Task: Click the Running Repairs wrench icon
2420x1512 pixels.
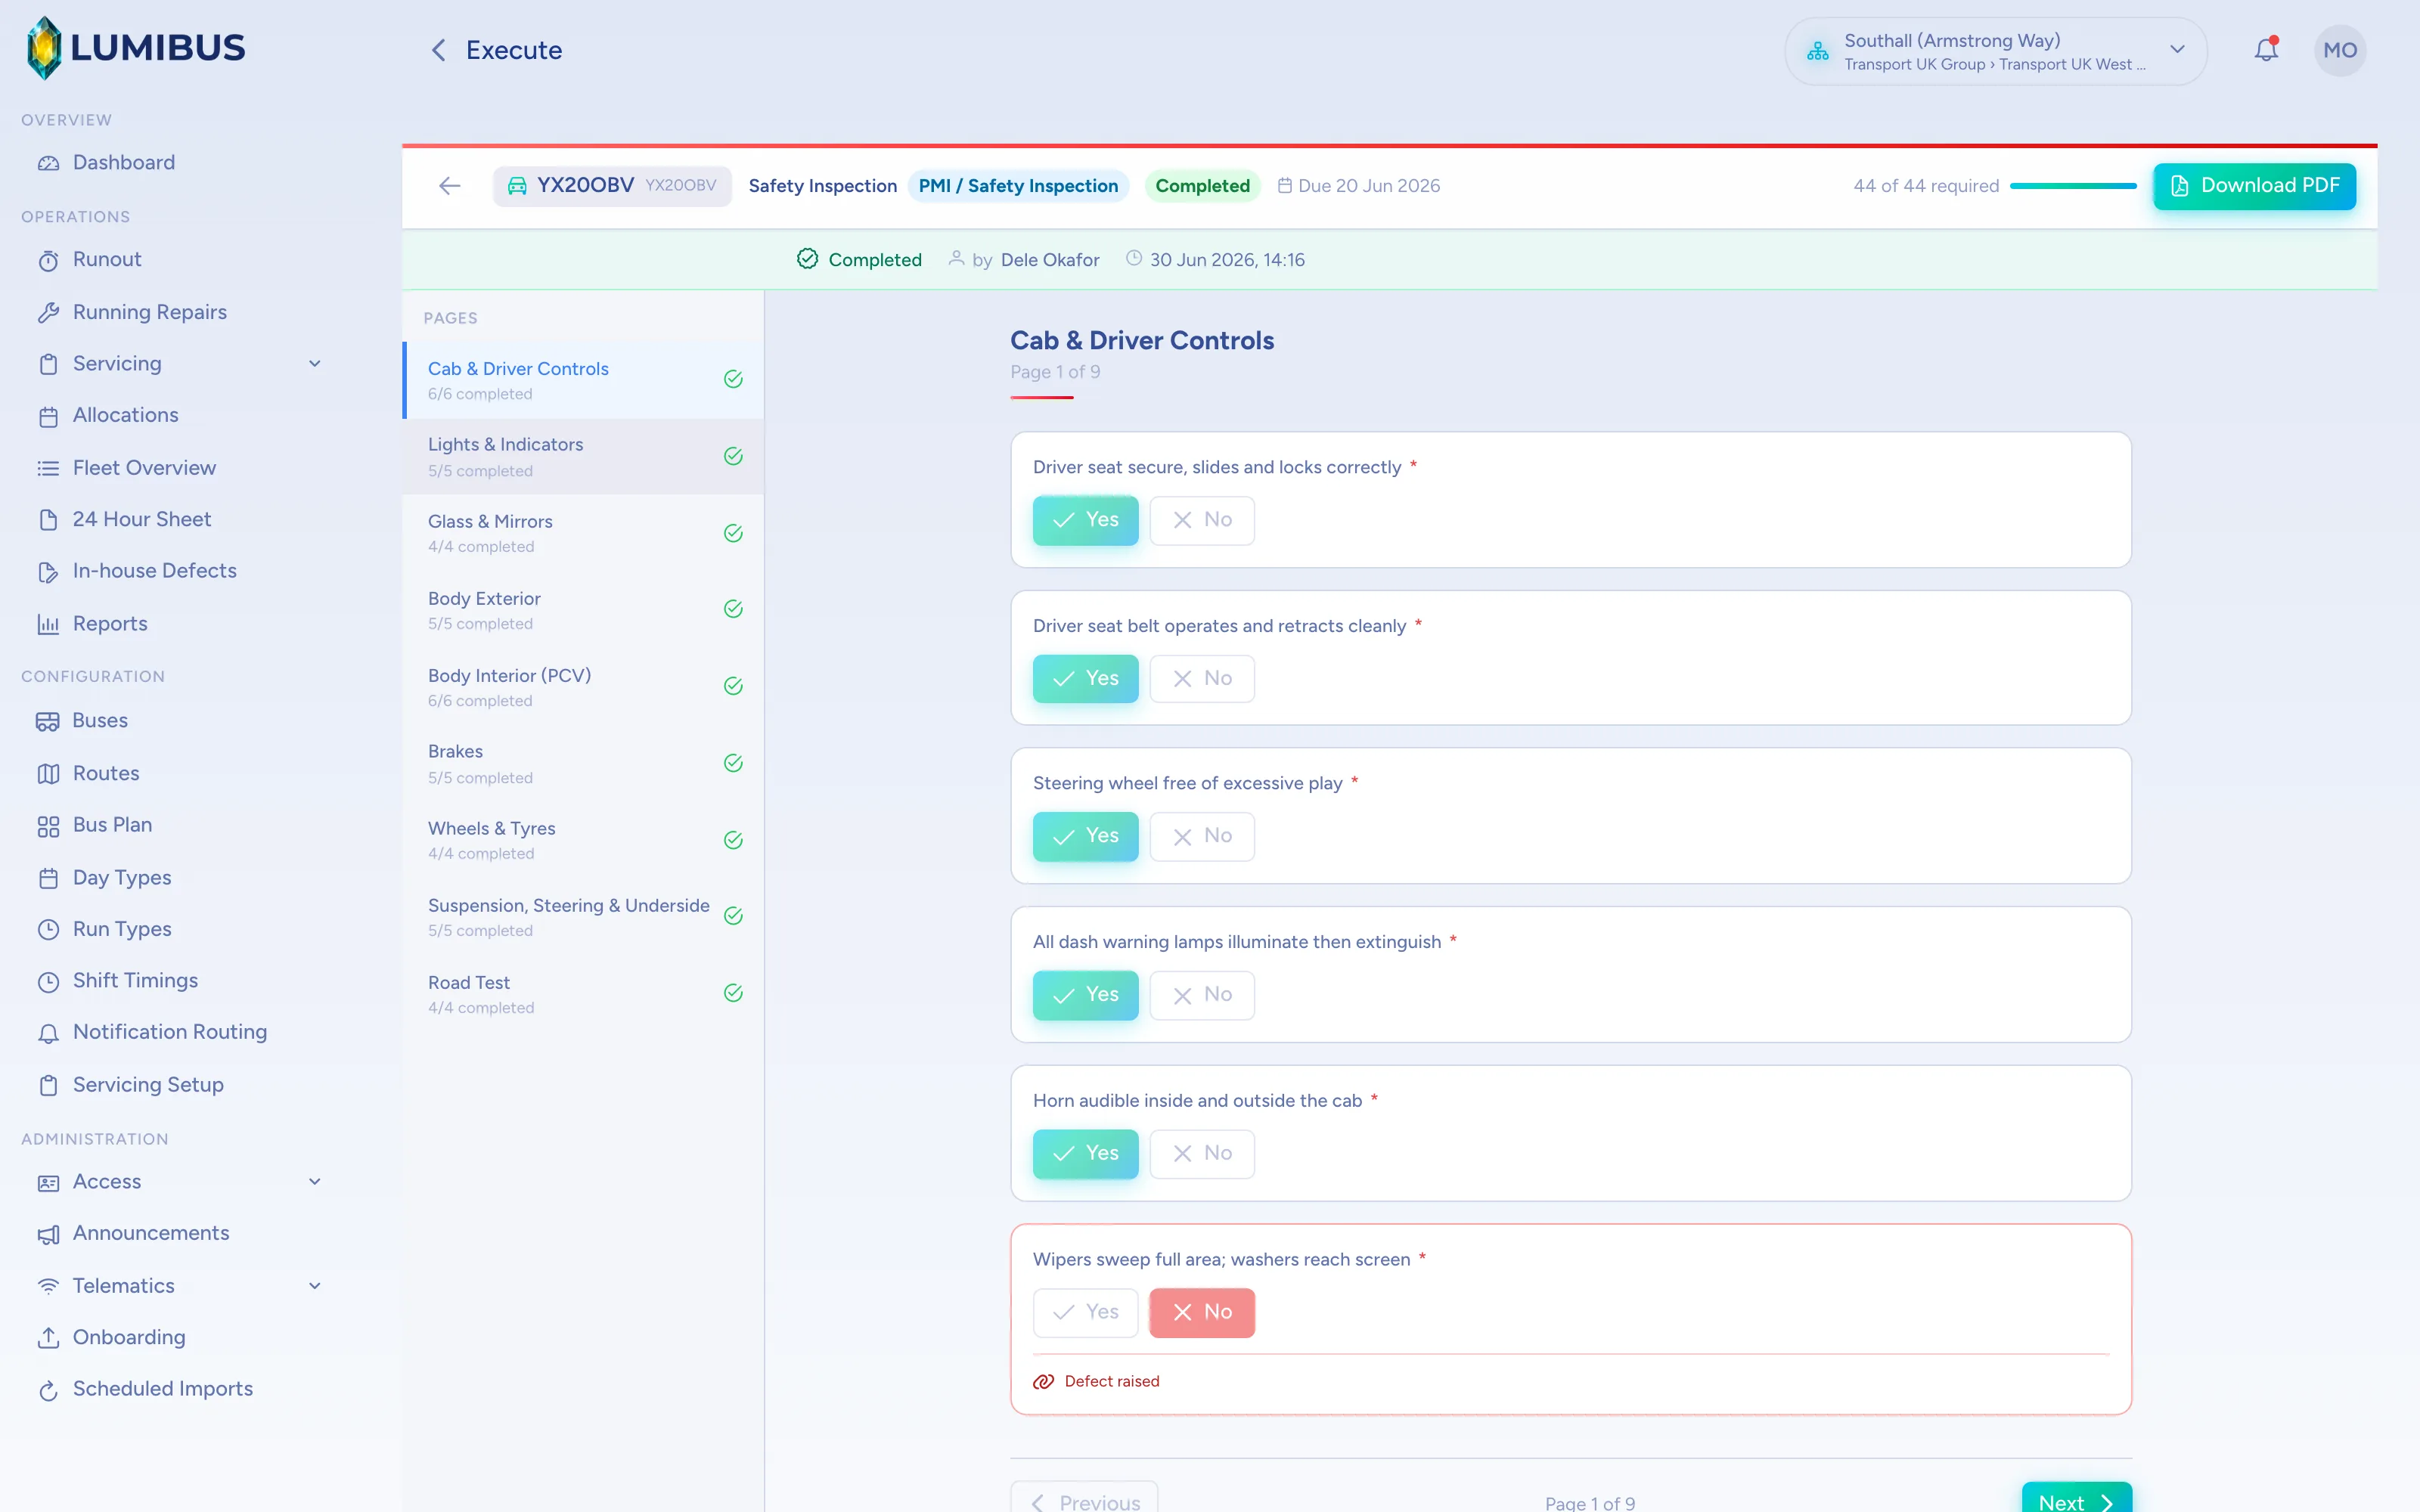Action: (x=48, y=312)
